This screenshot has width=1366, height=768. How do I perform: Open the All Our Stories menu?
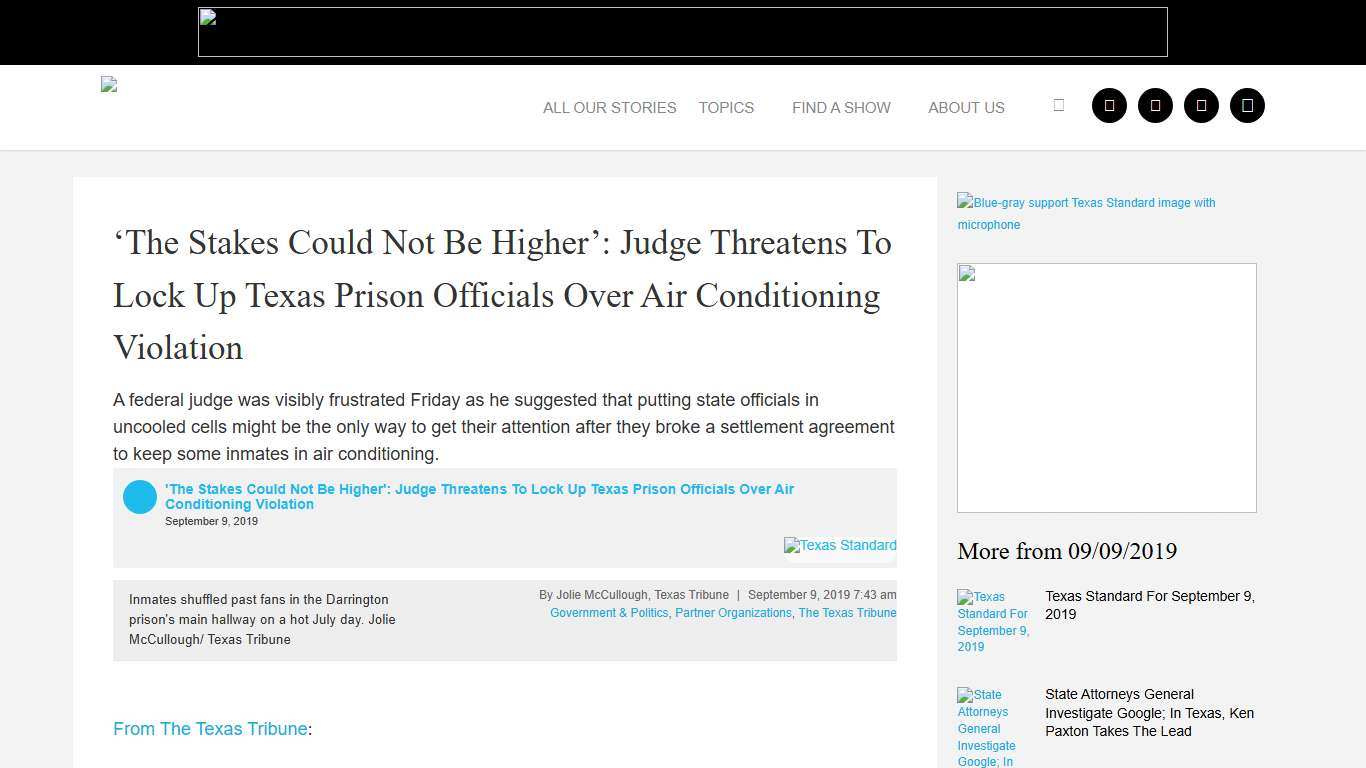point(609,108)
